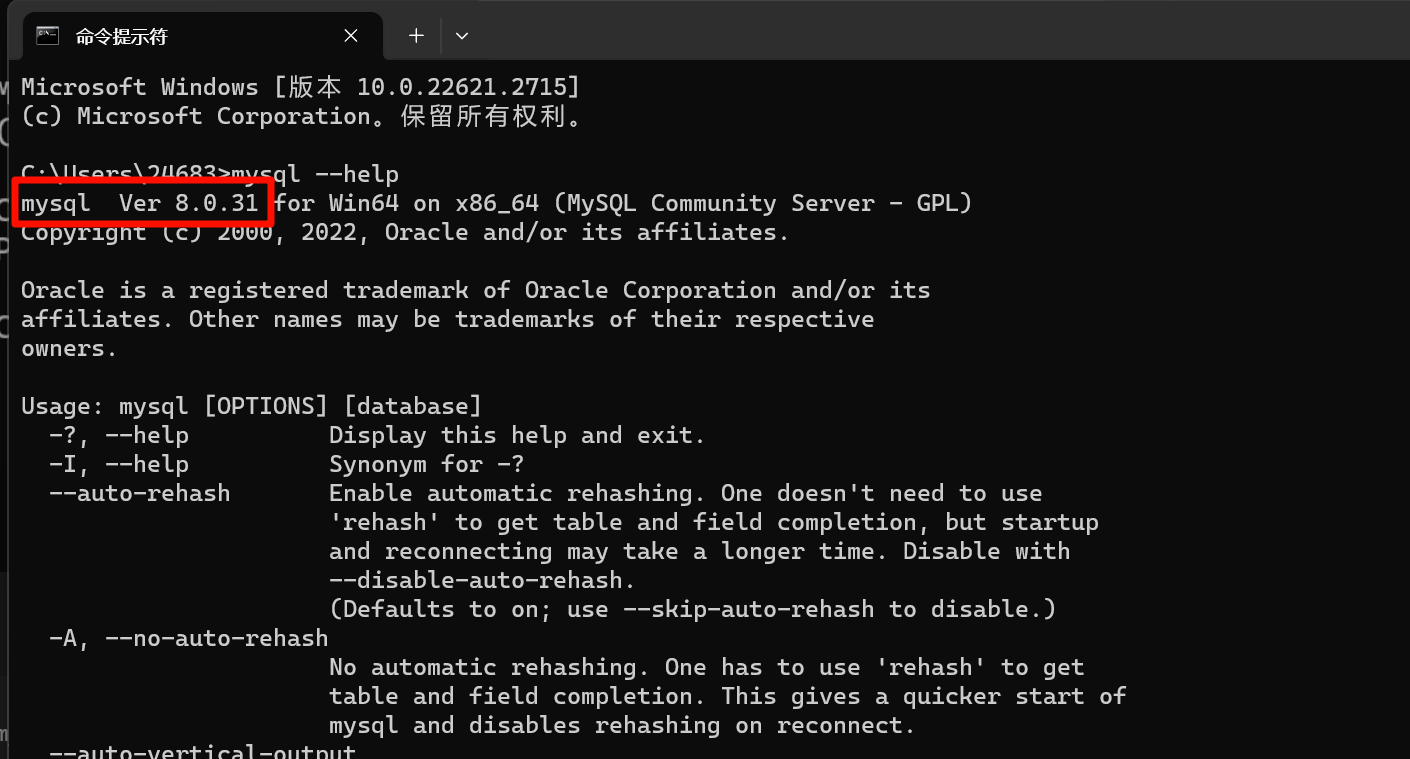Click the Usage: mysql [OPTIONS] line

[251, 405]
